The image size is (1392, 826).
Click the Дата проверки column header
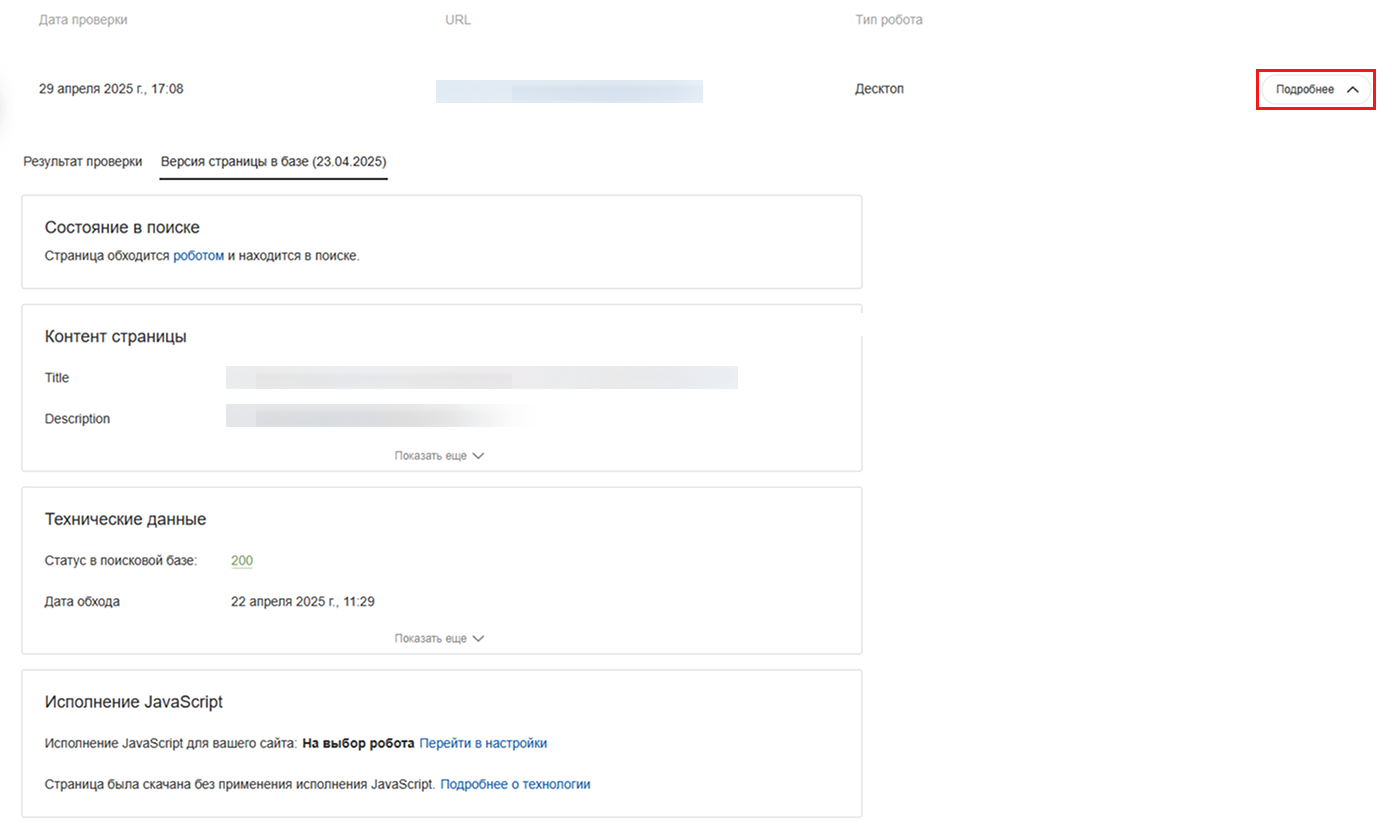pyautogui.click(x=83, y=20)
